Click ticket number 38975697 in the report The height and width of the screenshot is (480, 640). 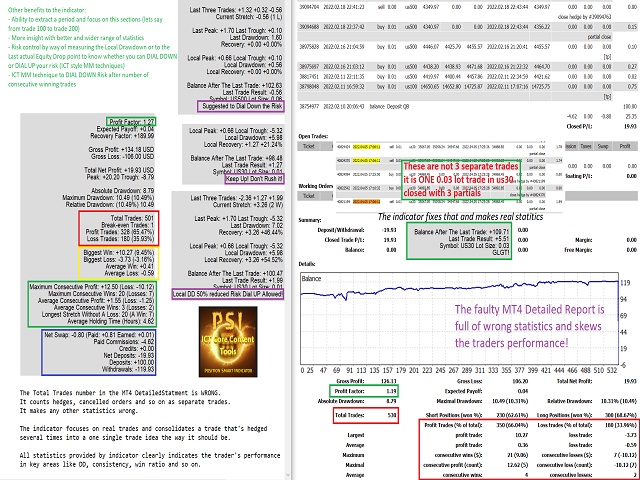309,66
